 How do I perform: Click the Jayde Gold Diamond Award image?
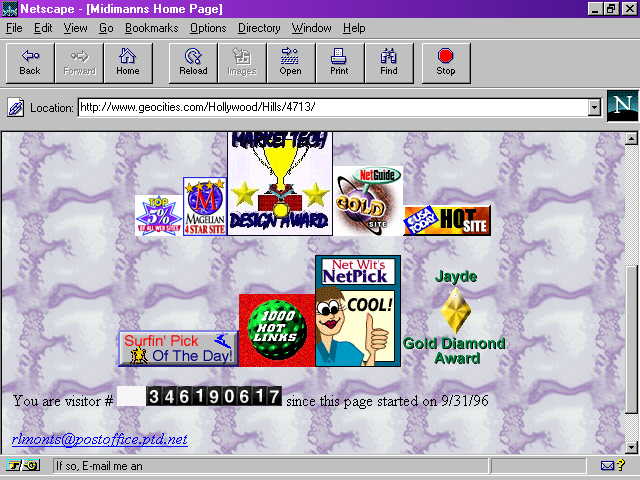[x=454, y=317]
